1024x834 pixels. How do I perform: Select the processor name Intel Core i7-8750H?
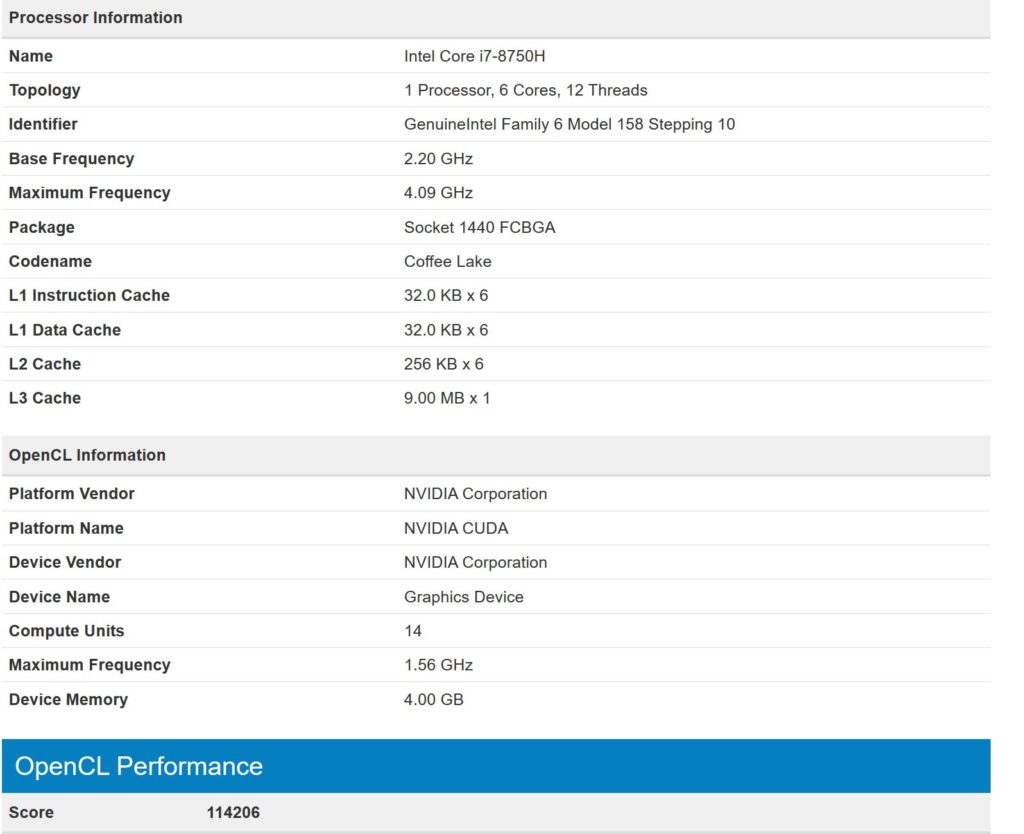click(x=474, y=56)
